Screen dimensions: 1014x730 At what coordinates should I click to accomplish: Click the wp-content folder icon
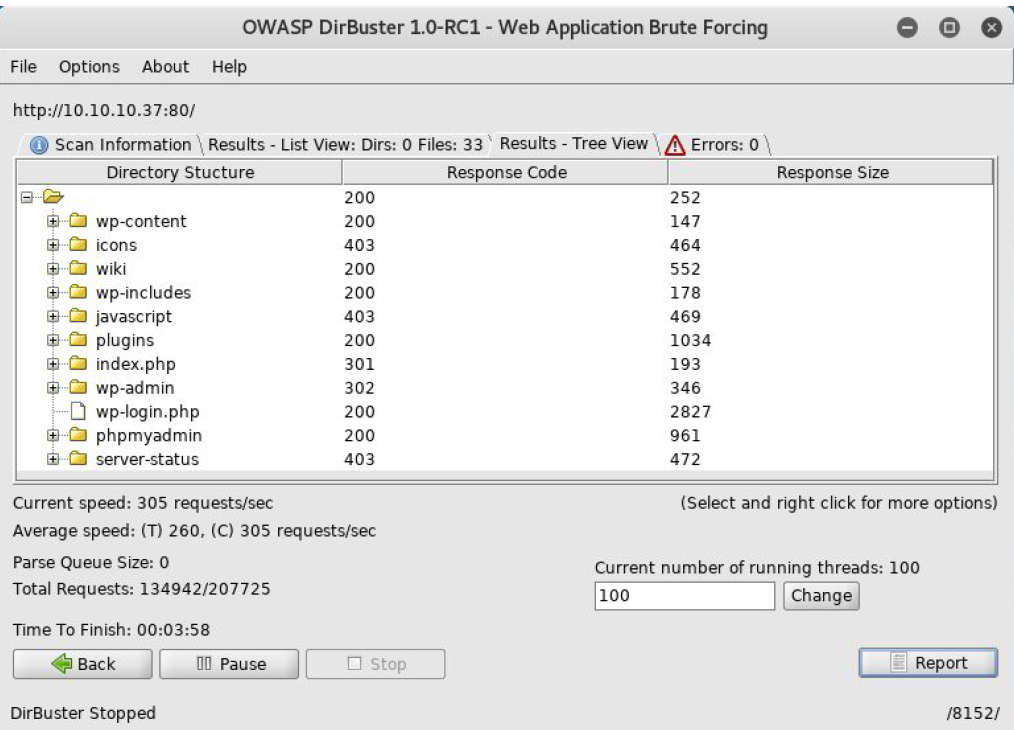(78, 221)
